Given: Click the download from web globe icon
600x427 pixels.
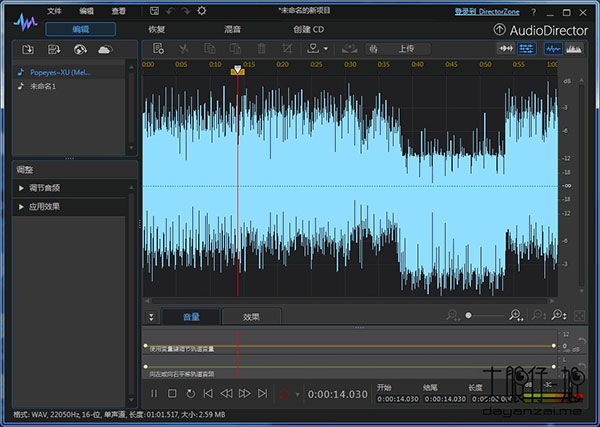Looking at the screenshot, I should pos(78,48).
